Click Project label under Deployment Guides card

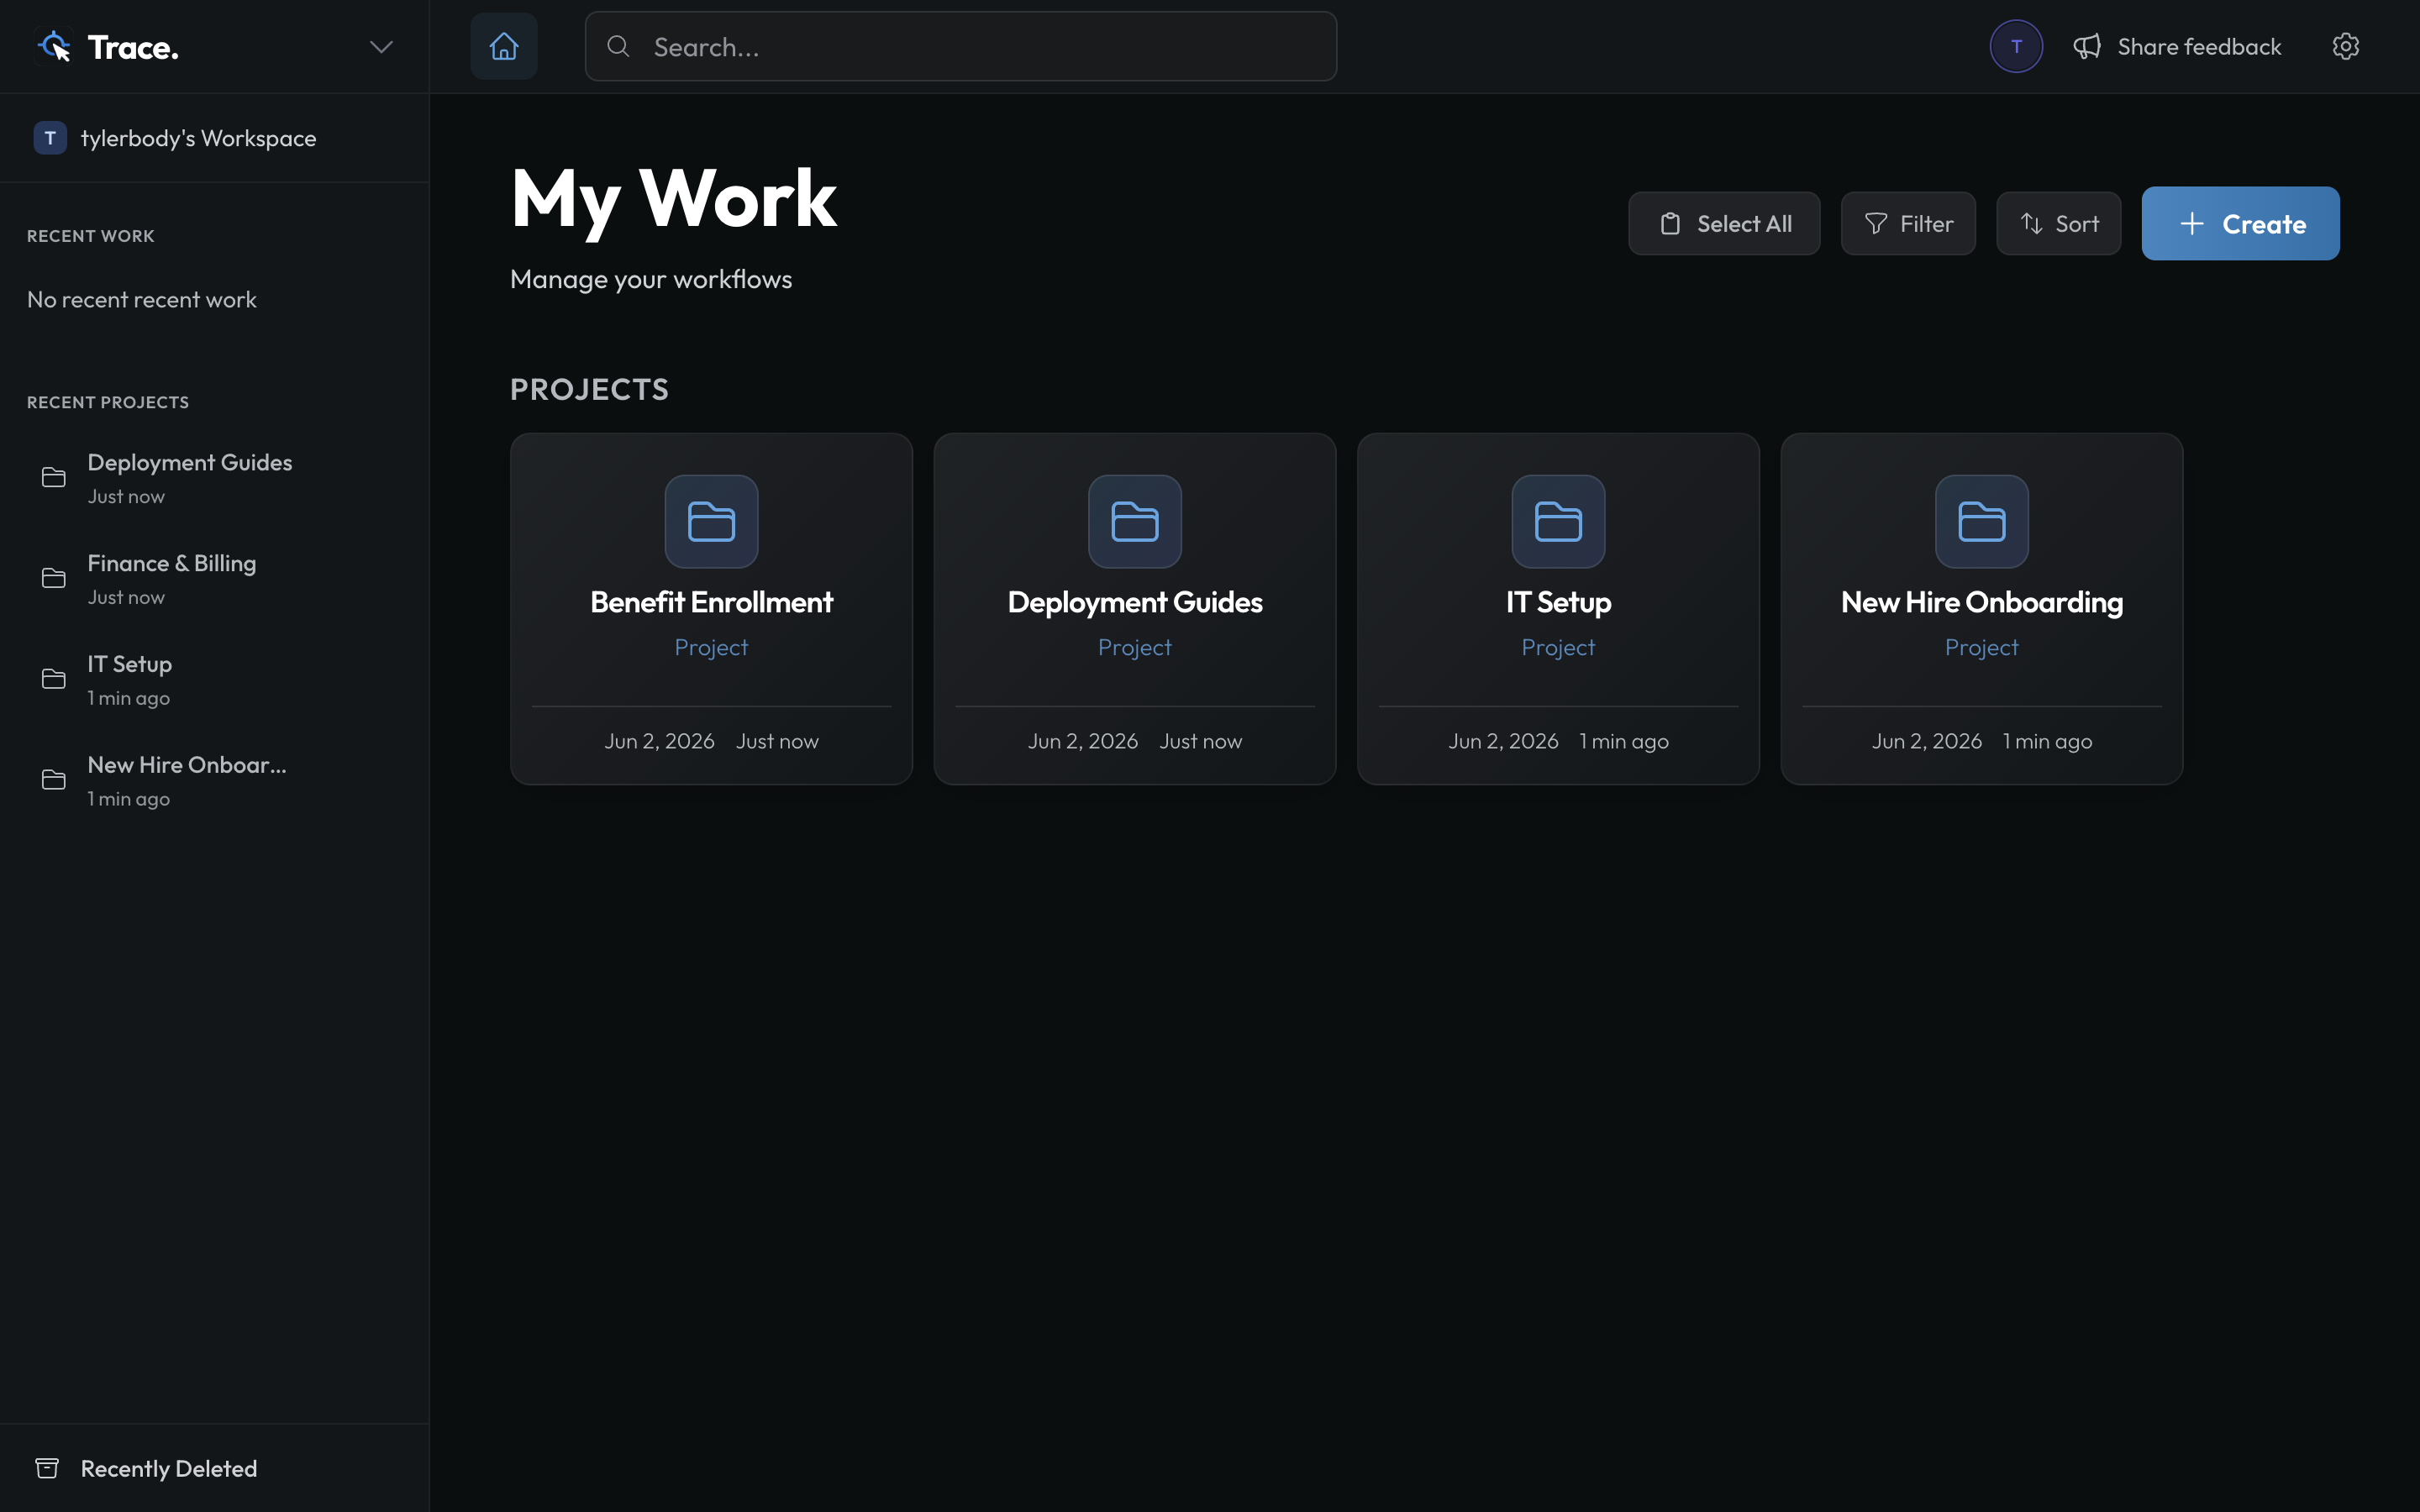point(1135,647)
